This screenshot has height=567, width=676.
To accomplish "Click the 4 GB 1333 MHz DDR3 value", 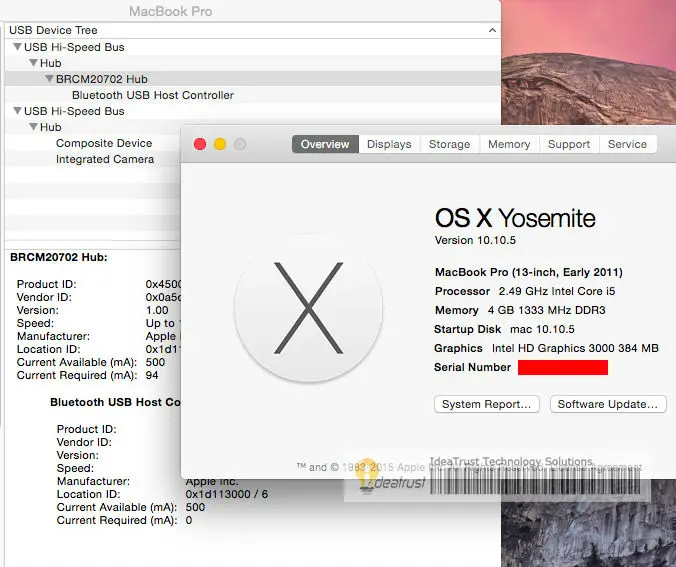I will click(x=547, y=310).
